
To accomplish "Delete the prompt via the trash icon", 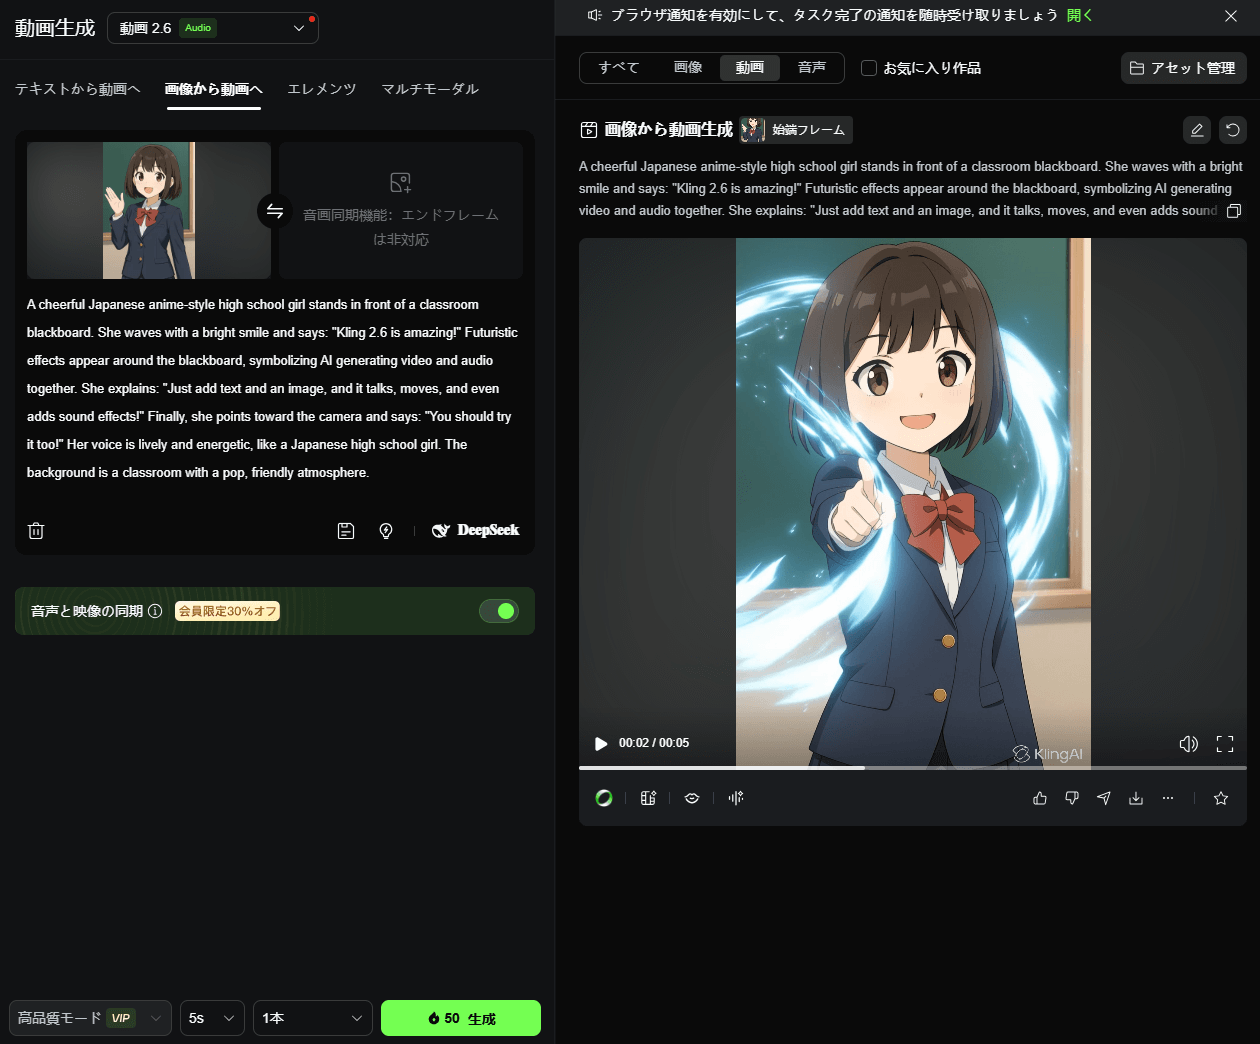I will tap(36, 530).
